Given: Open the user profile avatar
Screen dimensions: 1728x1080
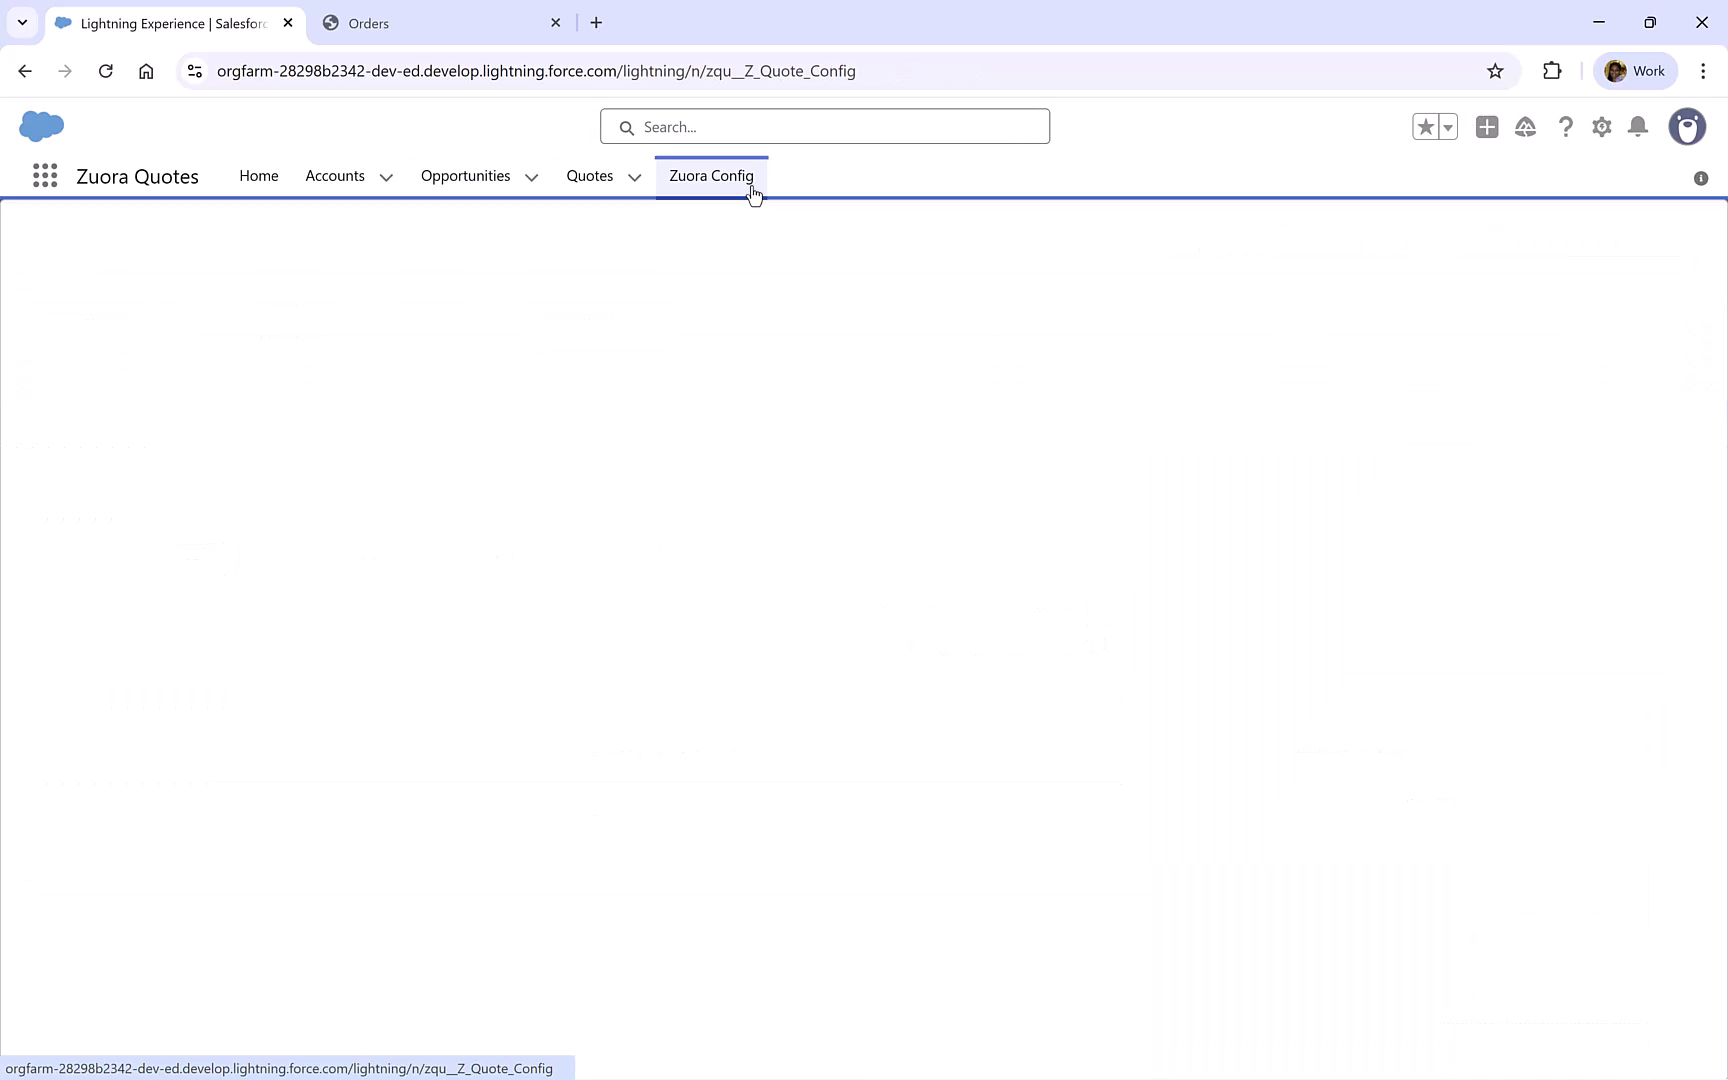Looking at the screenshot, I should (1688, 127).
